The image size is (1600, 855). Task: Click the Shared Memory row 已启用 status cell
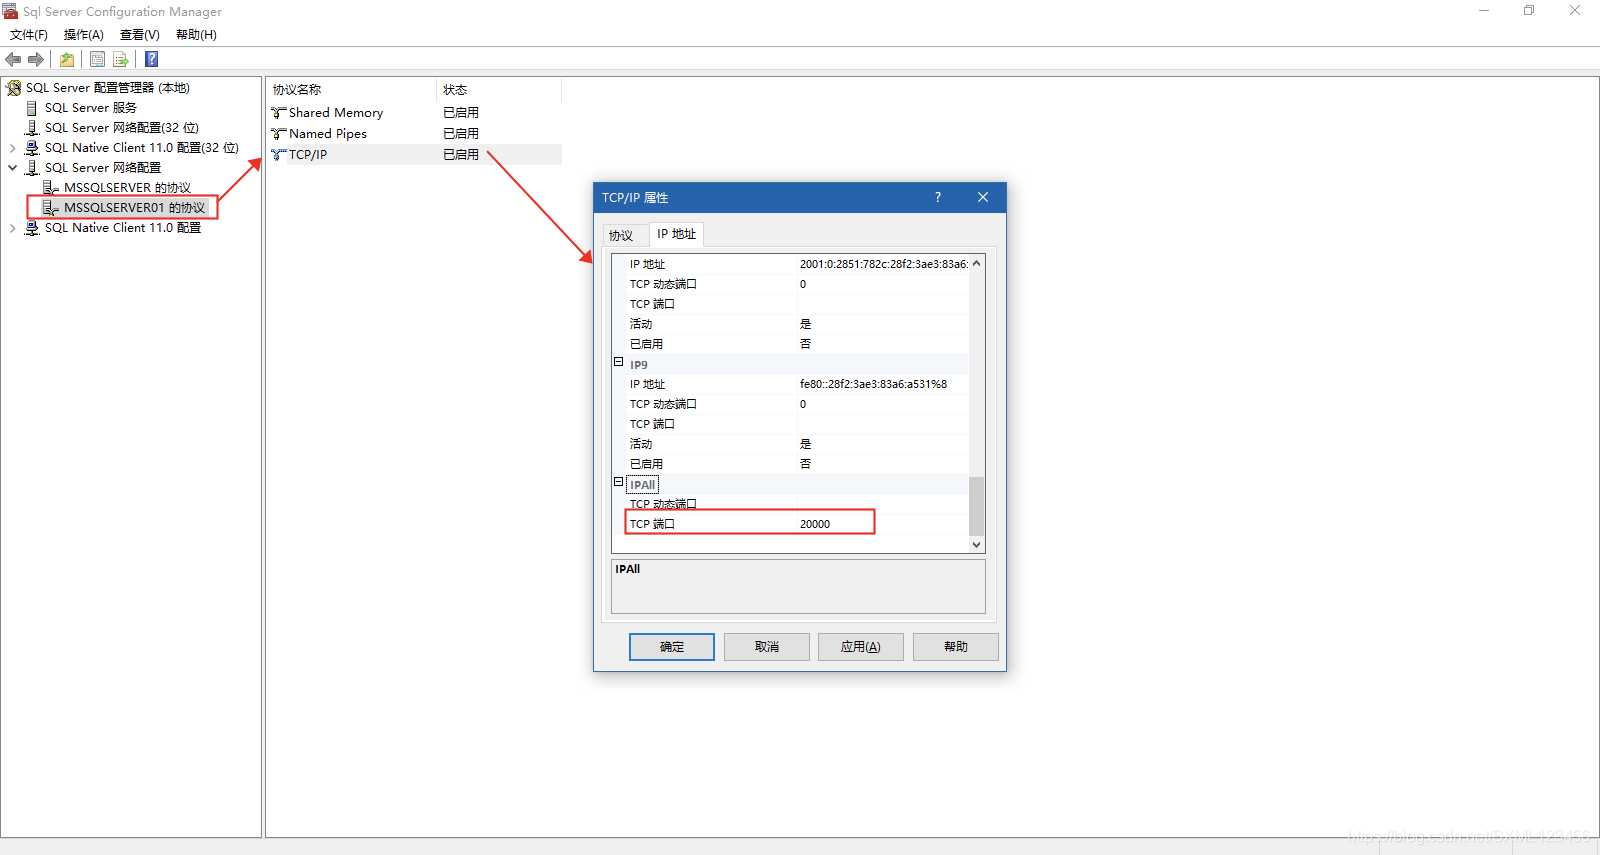coord(461,113)
